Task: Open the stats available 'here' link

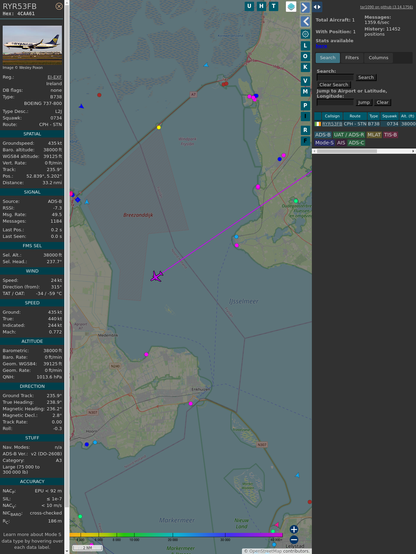Action: (321, 46)
